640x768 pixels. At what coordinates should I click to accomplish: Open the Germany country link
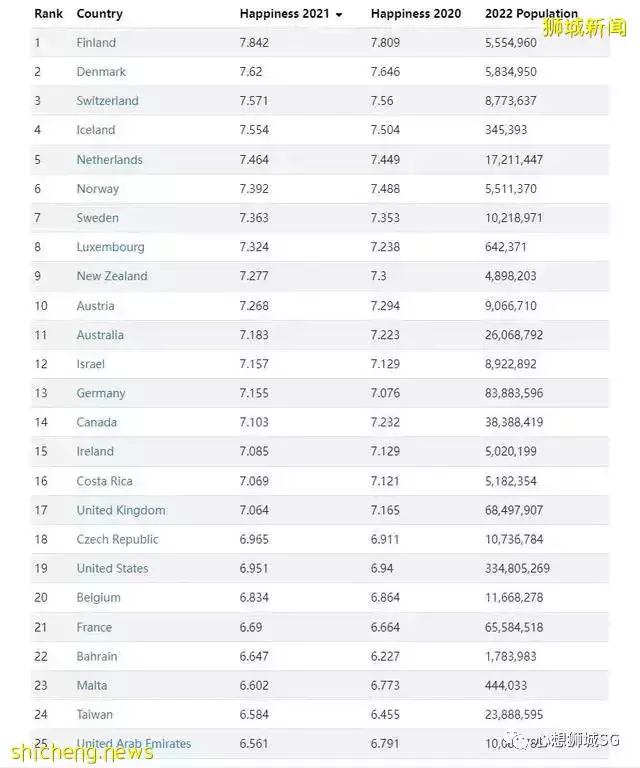pos(101,393)
